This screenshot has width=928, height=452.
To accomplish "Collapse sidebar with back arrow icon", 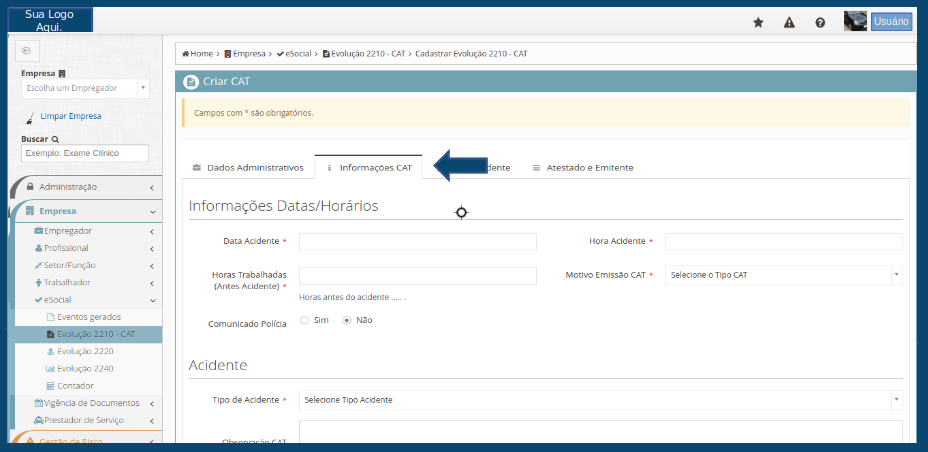I will 26,50.
